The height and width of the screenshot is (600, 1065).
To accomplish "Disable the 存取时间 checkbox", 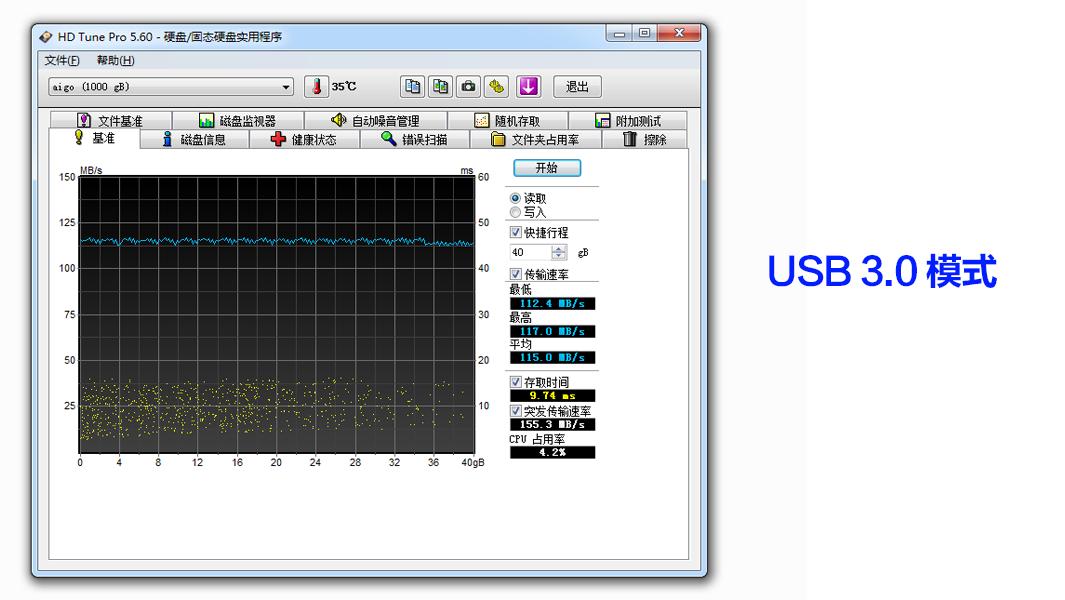I will tap(516, 382).
